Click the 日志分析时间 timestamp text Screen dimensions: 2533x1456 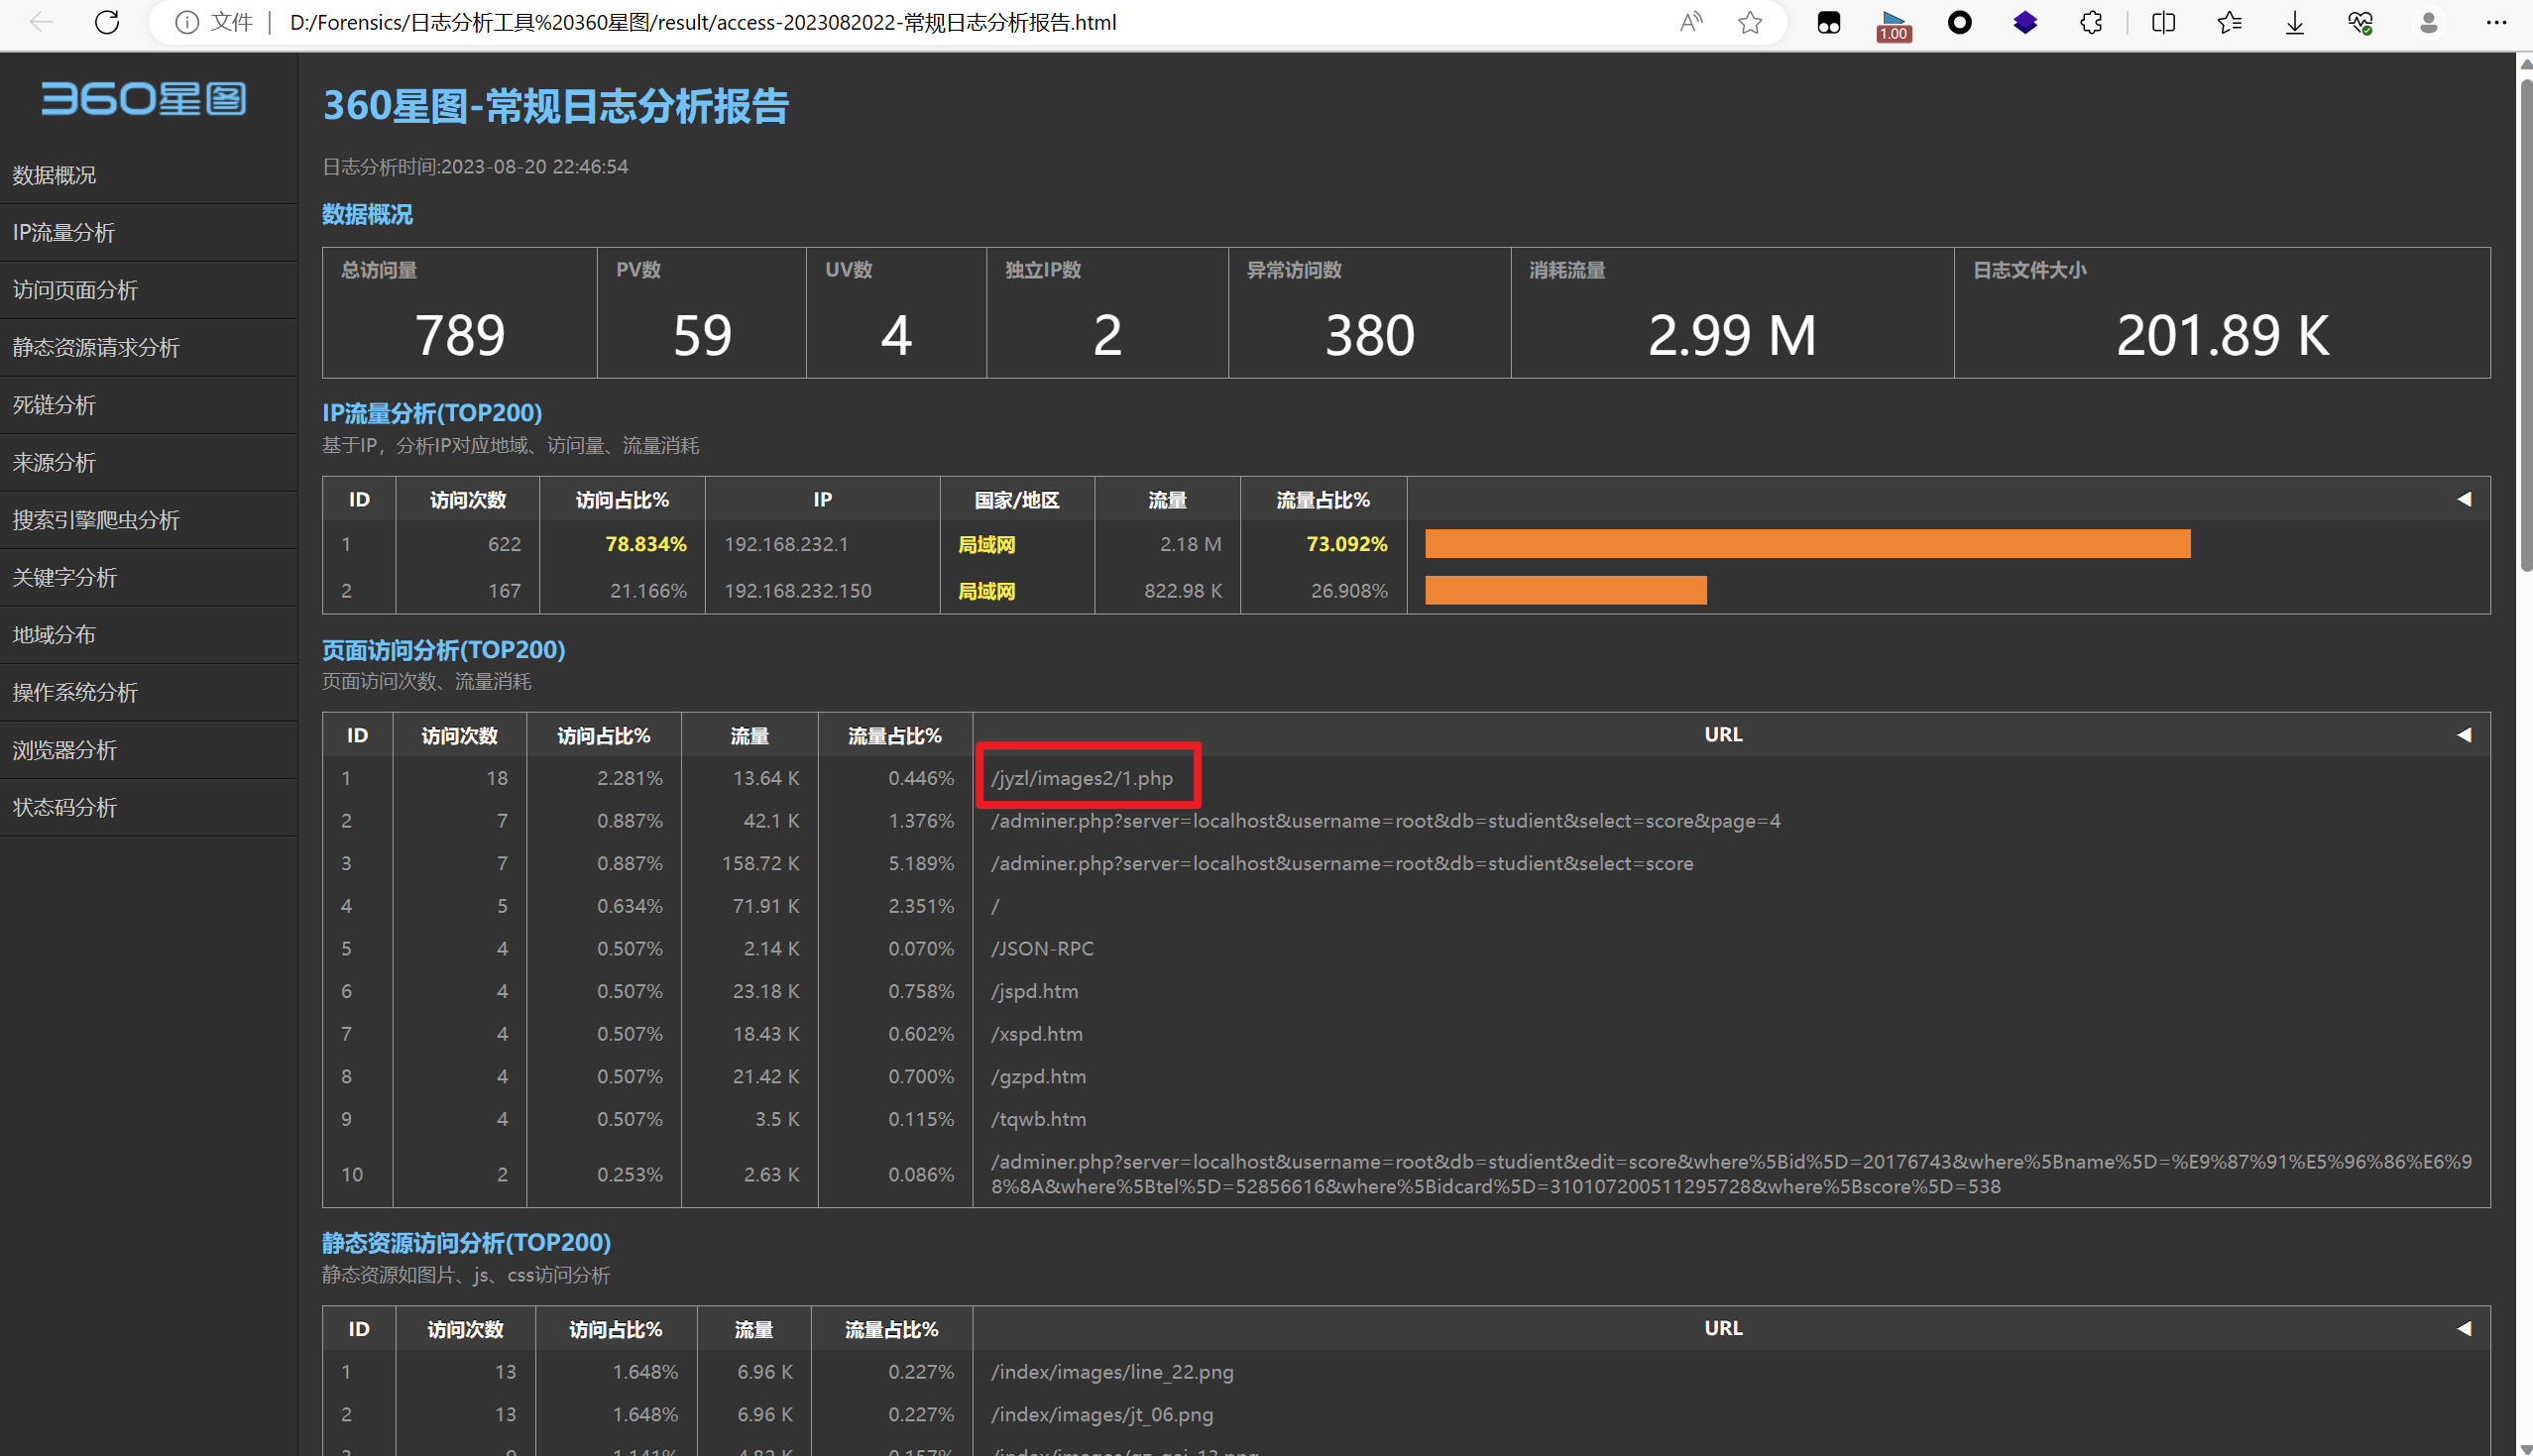[475, 167]
